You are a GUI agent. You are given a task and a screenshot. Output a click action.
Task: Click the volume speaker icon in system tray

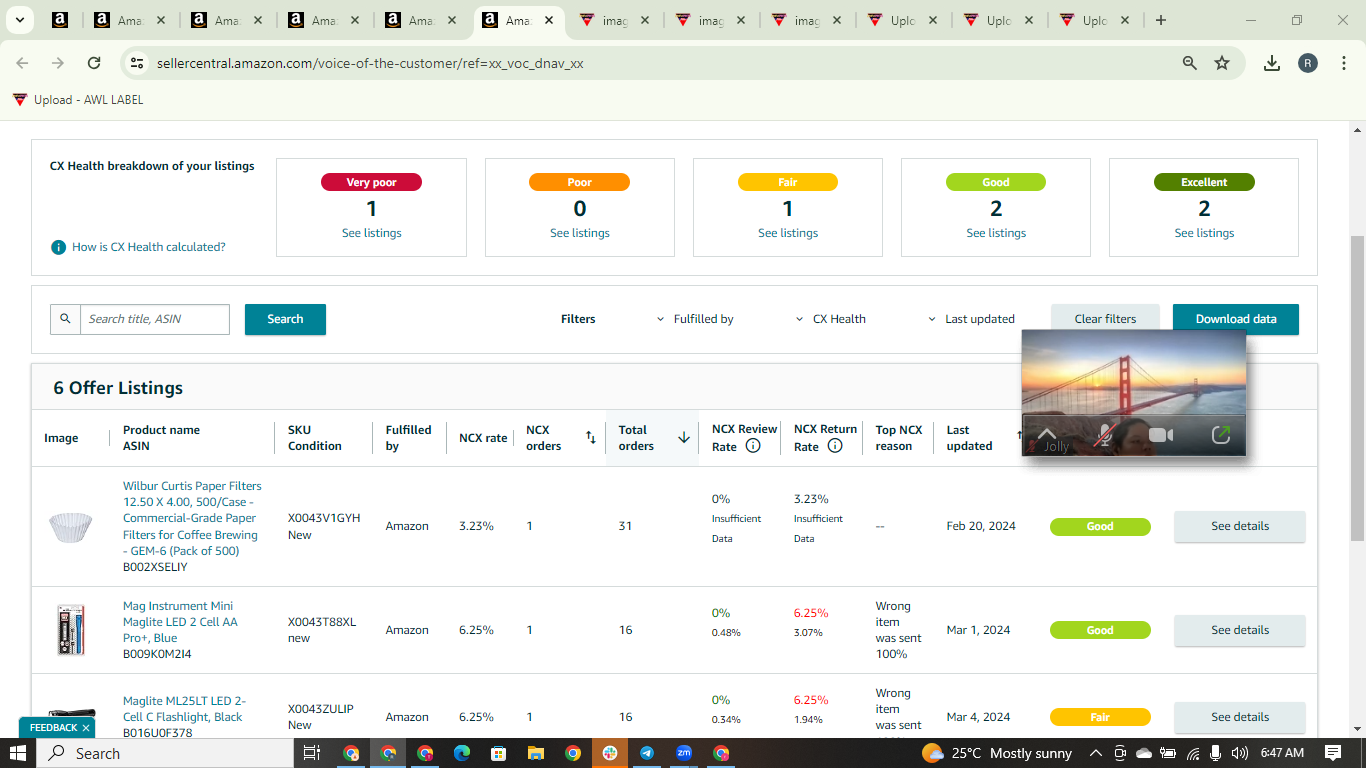pyautogui.click(x=1240, y=753)
